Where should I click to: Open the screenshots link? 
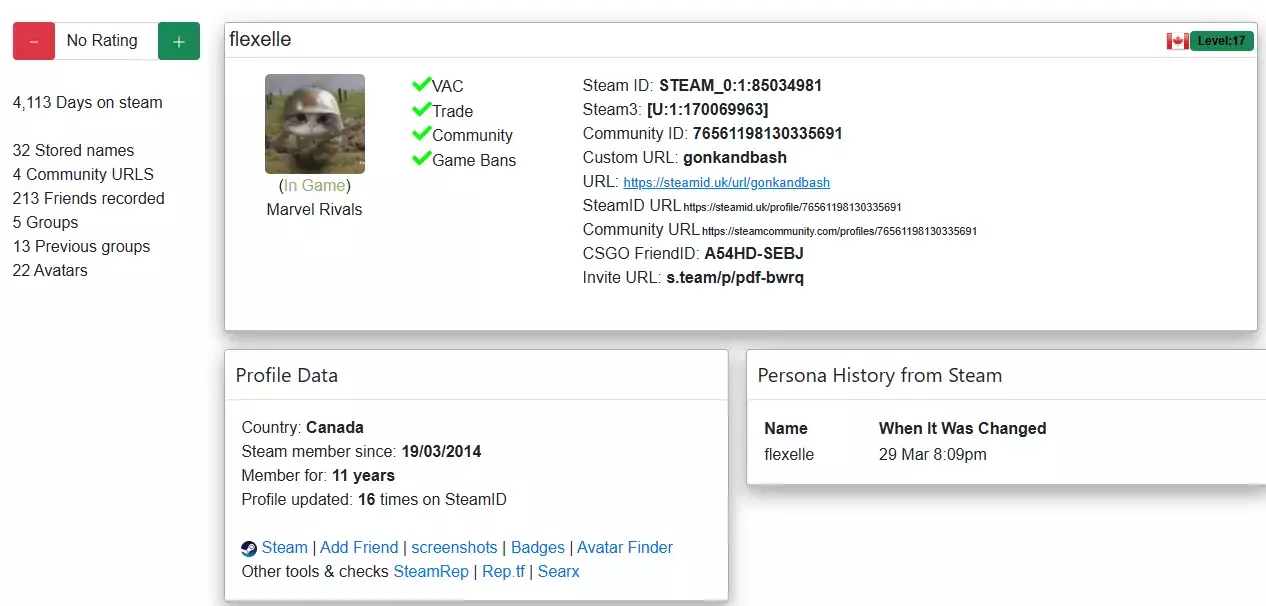pyautogui.click(x=454, y=547)
